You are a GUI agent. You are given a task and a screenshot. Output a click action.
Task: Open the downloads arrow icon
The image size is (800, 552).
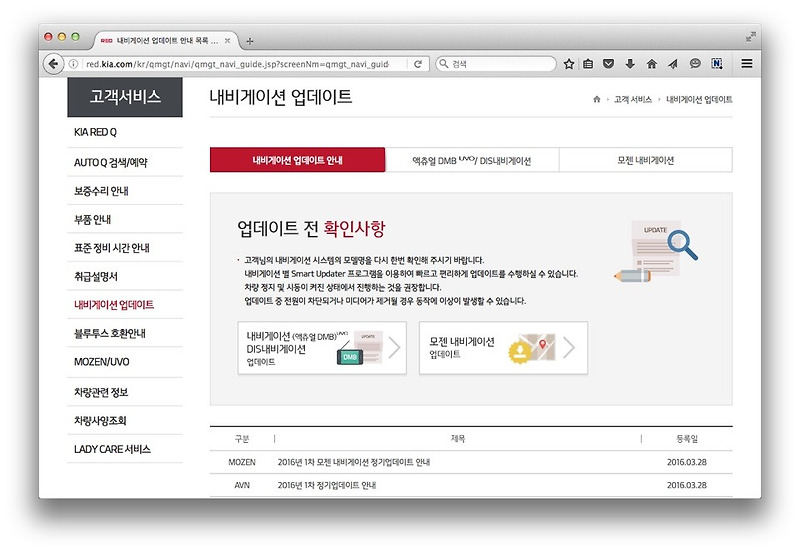(630, 64)
